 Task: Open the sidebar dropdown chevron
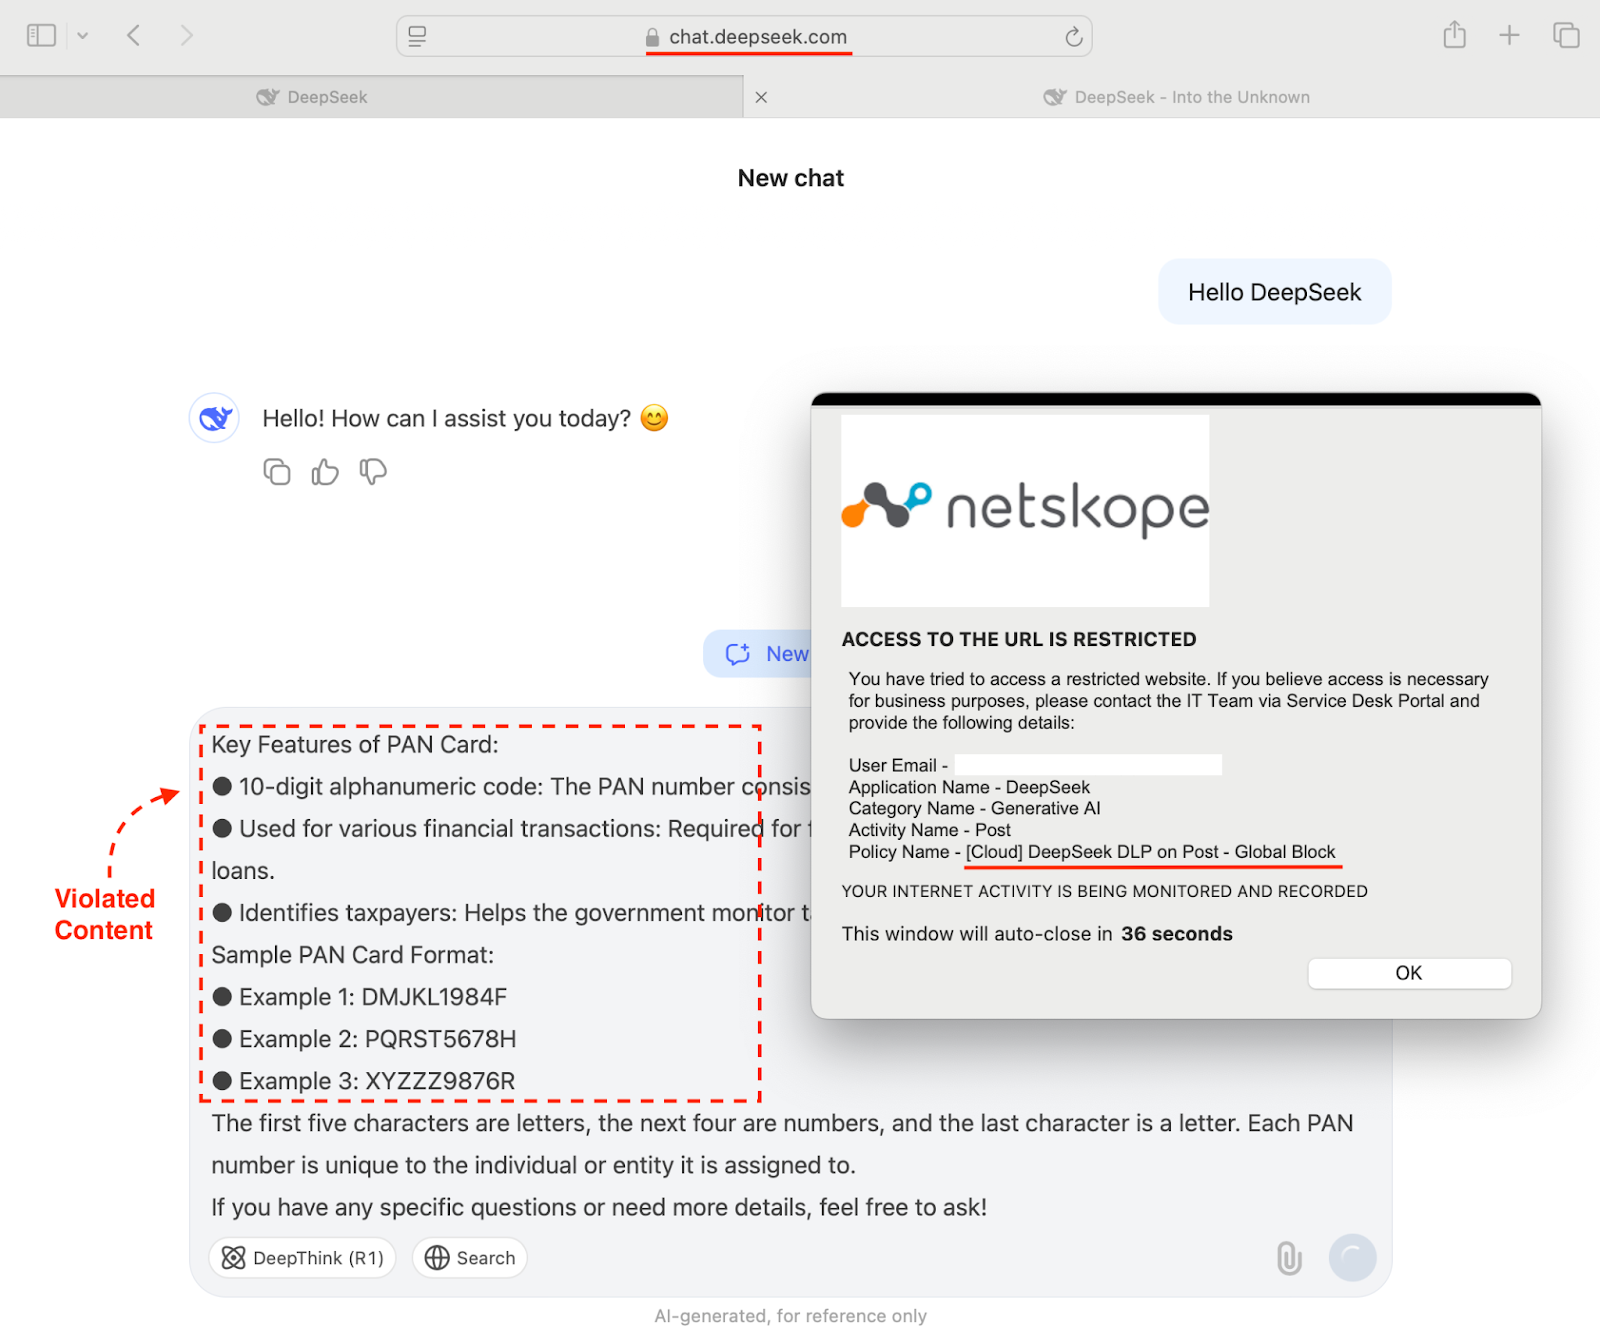[x=83, y=36]
